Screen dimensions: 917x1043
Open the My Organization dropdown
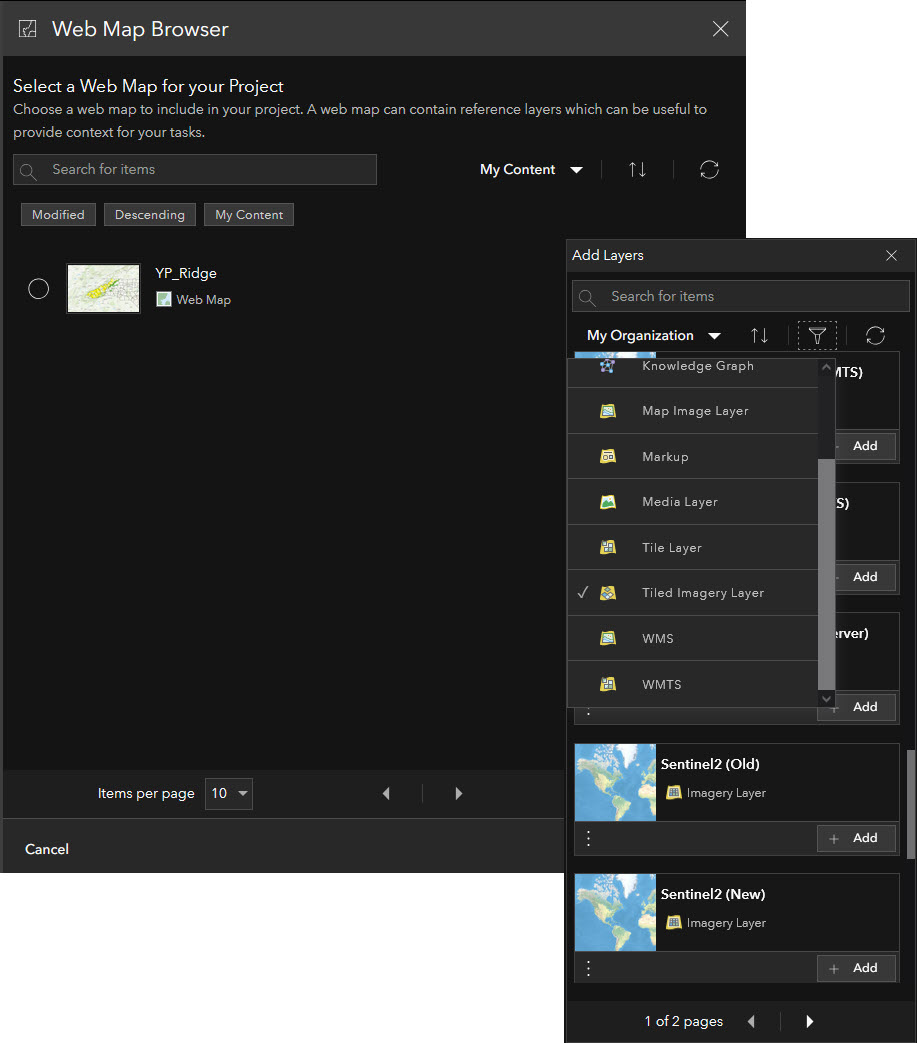[x=653, y=335]
